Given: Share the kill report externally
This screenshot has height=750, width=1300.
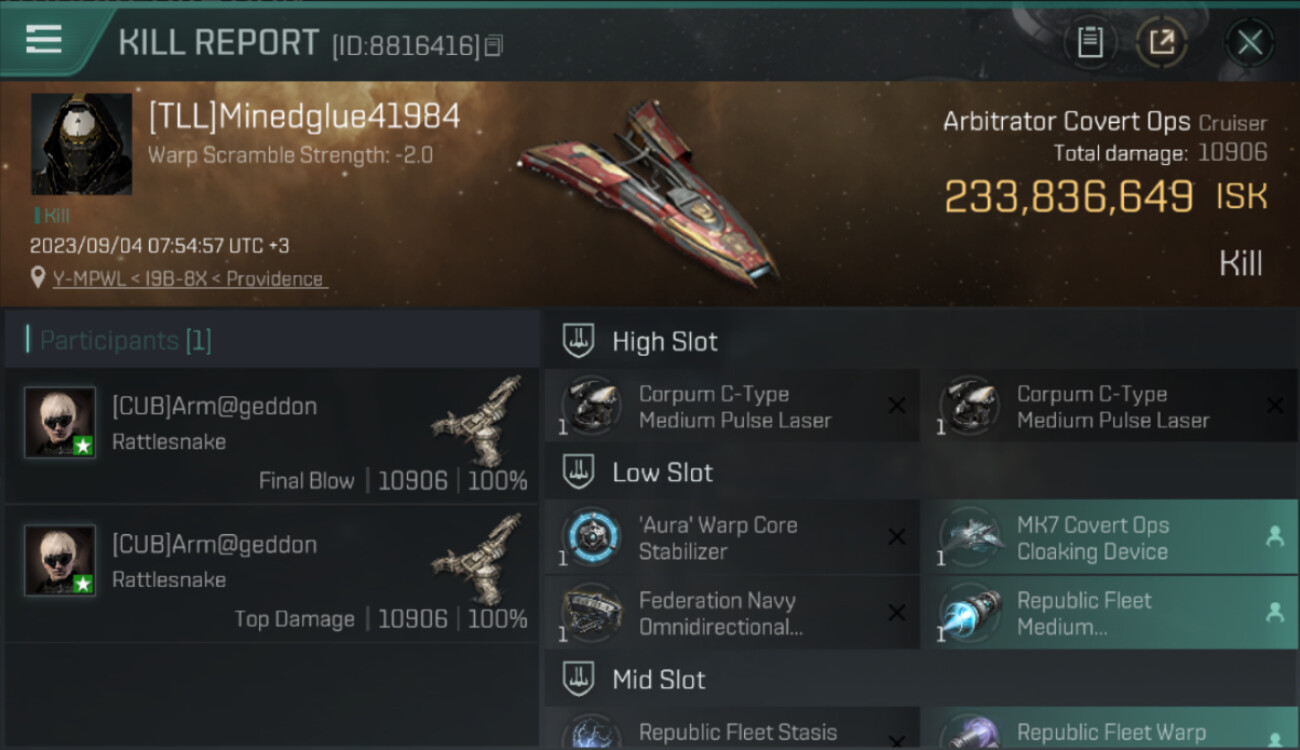Looking at the screenshot, I should tap(1161, 43).
